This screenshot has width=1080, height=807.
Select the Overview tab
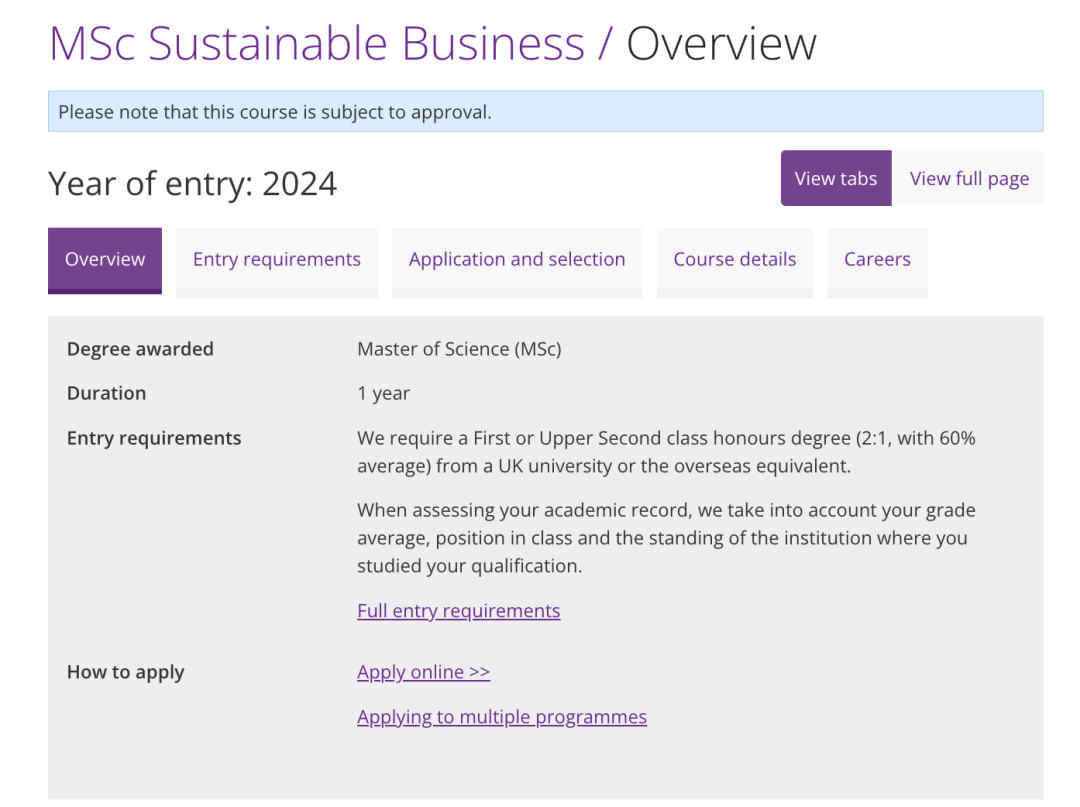(105, 259)
